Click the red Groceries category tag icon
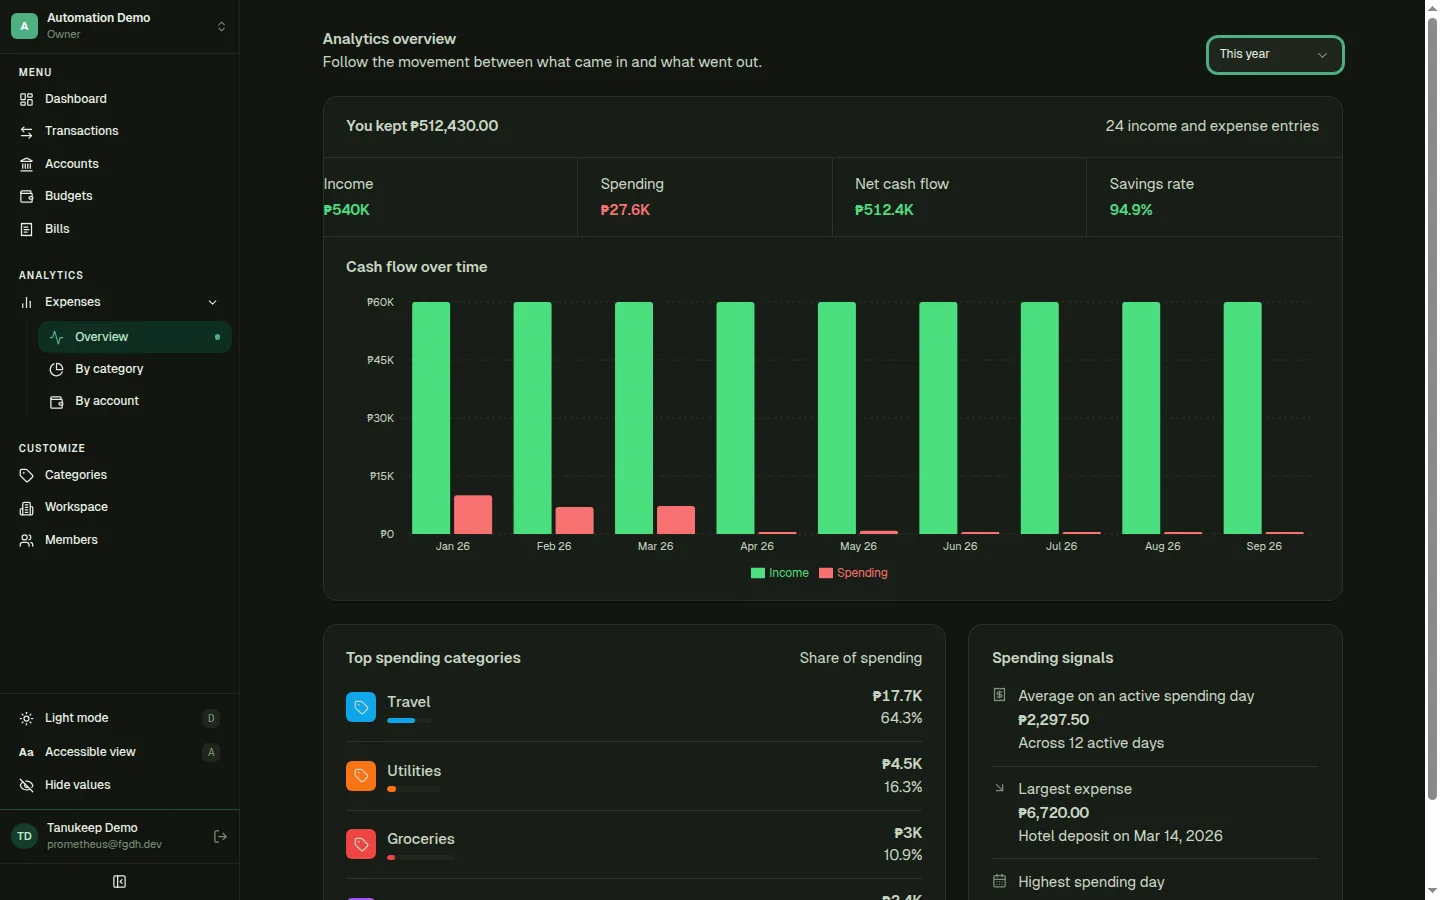Viewport: 1440px width, 900px height. click(x=361, y=844)
